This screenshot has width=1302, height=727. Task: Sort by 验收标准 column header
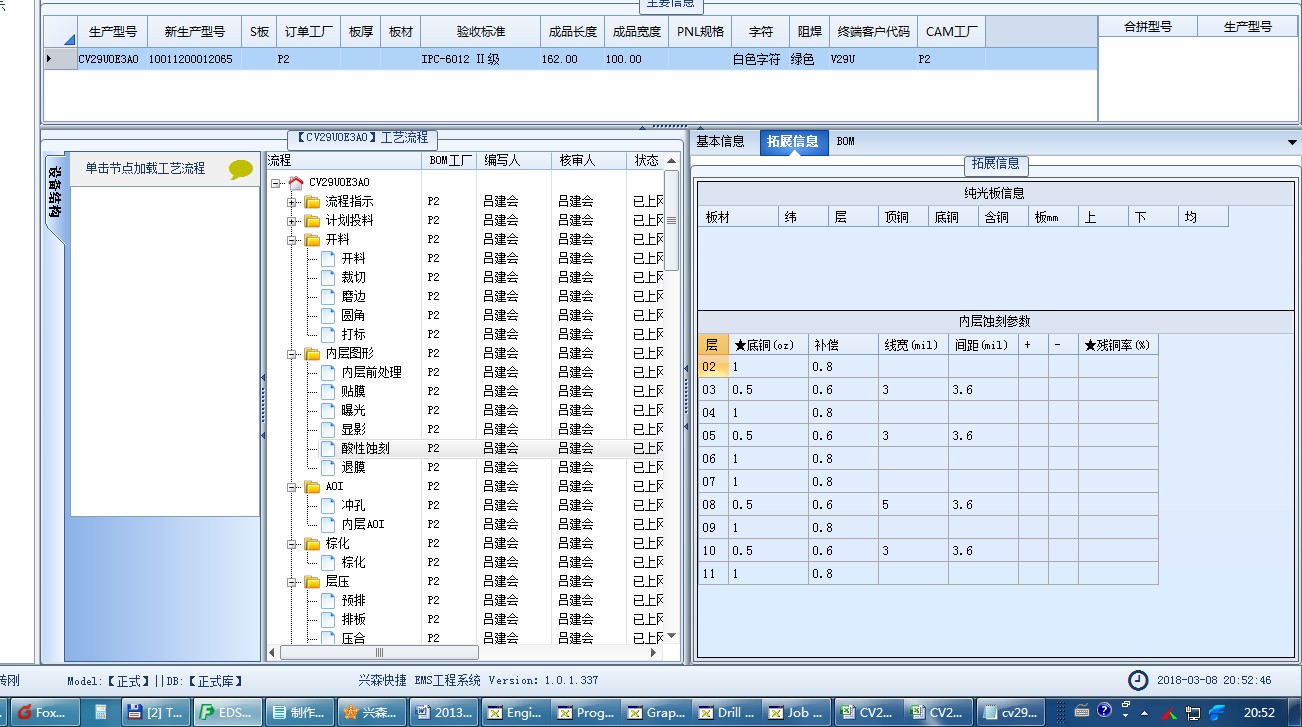point(481,32)
